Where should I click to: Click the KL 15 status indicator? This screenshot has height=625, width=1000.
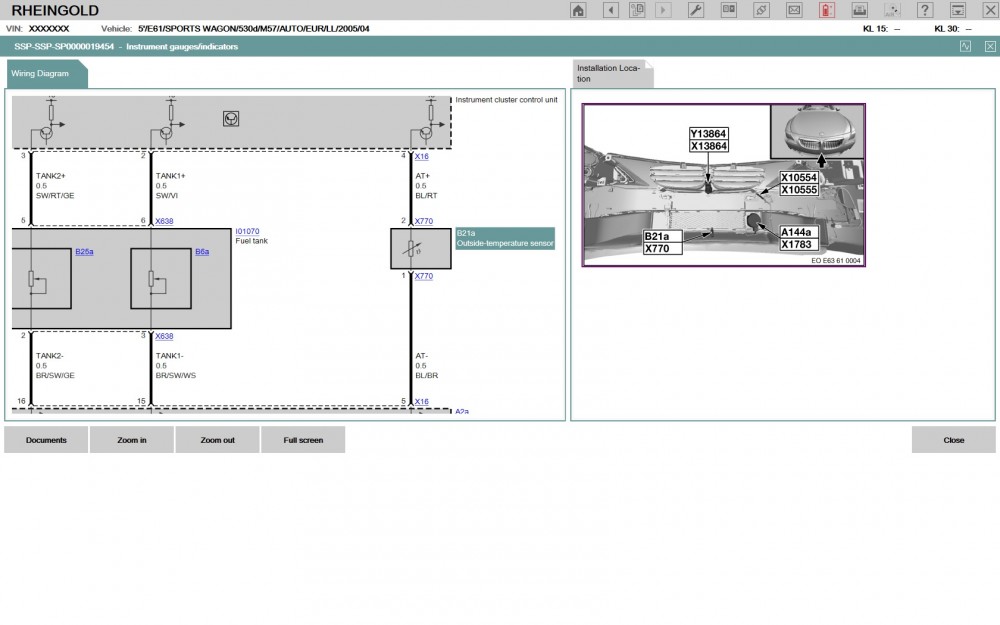[x=881, y=29]
